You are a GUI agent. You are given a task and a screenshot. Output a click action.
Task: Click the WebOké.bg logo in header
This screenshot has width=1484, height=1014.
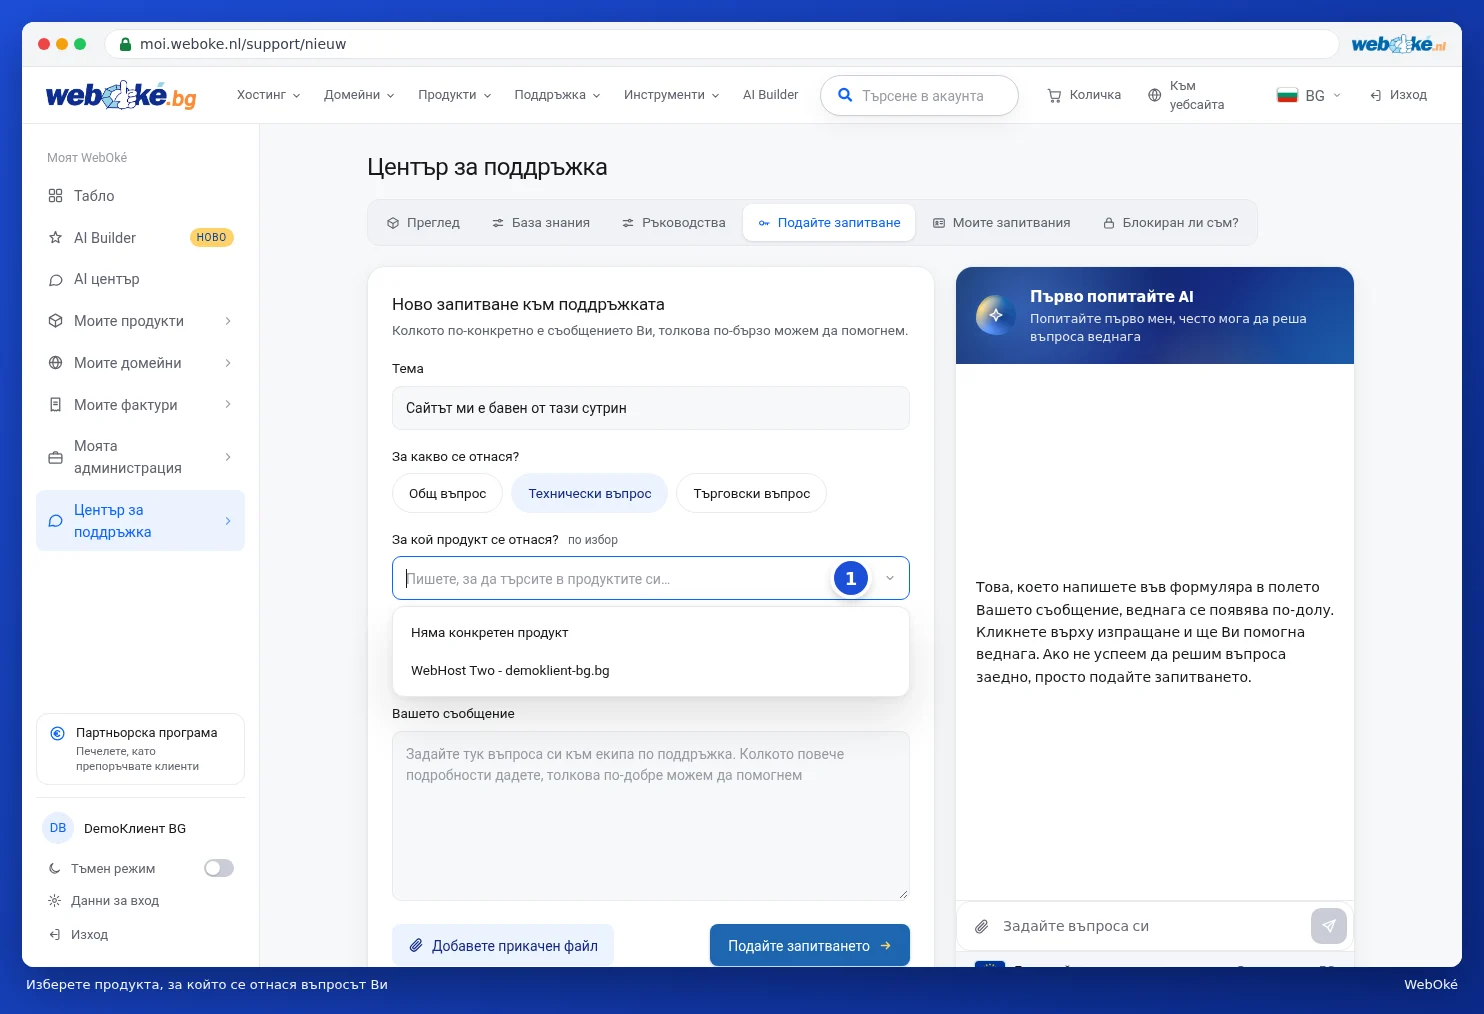coord(121,95)
